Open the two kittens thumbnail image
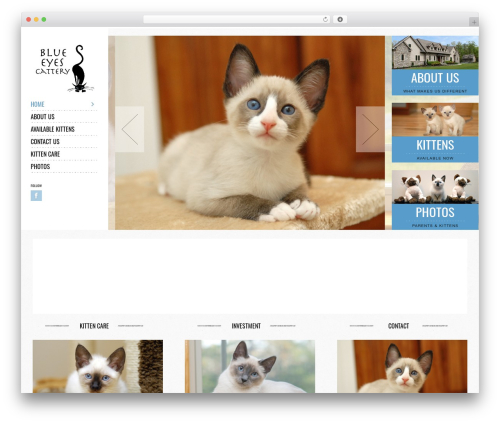The height and width of the screenshot is (423, 500). tap(435, 120)
